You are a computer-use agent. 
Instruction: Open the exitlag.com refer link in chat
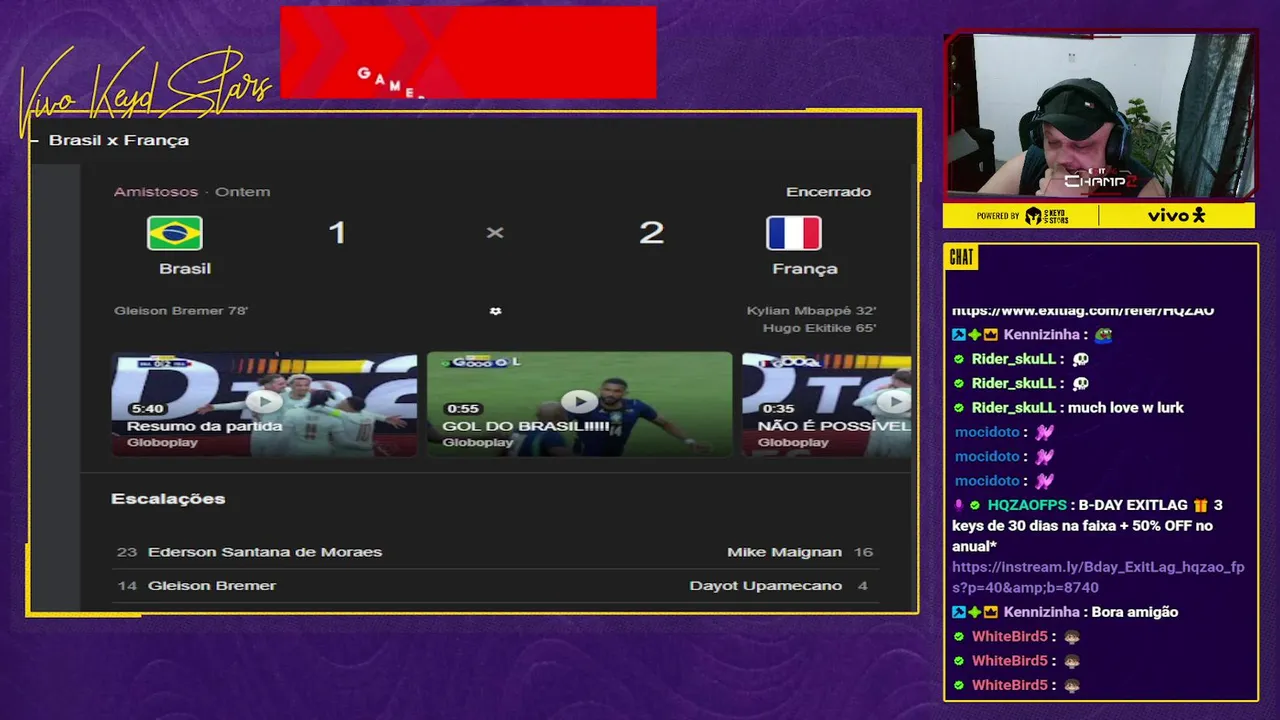point(1083,311)
